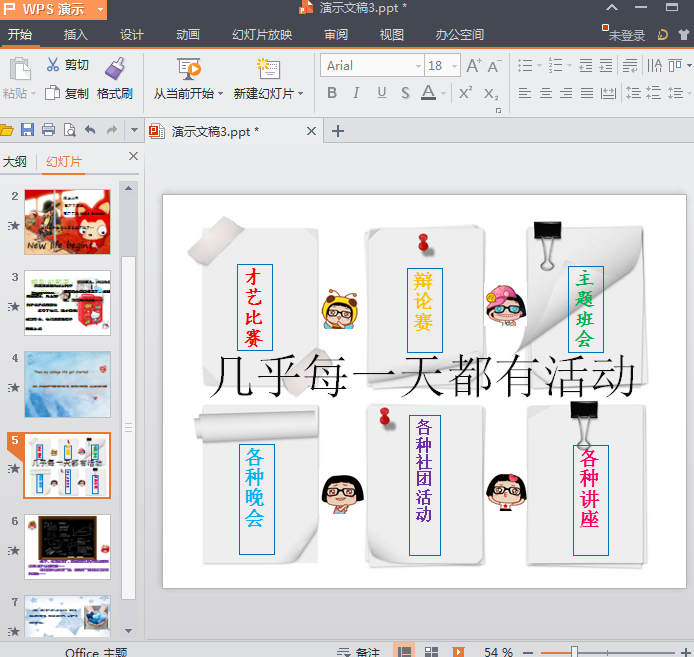Open the Arial font name dropdown
Screen dimensions: 694x657
click(x=418, y=66)
